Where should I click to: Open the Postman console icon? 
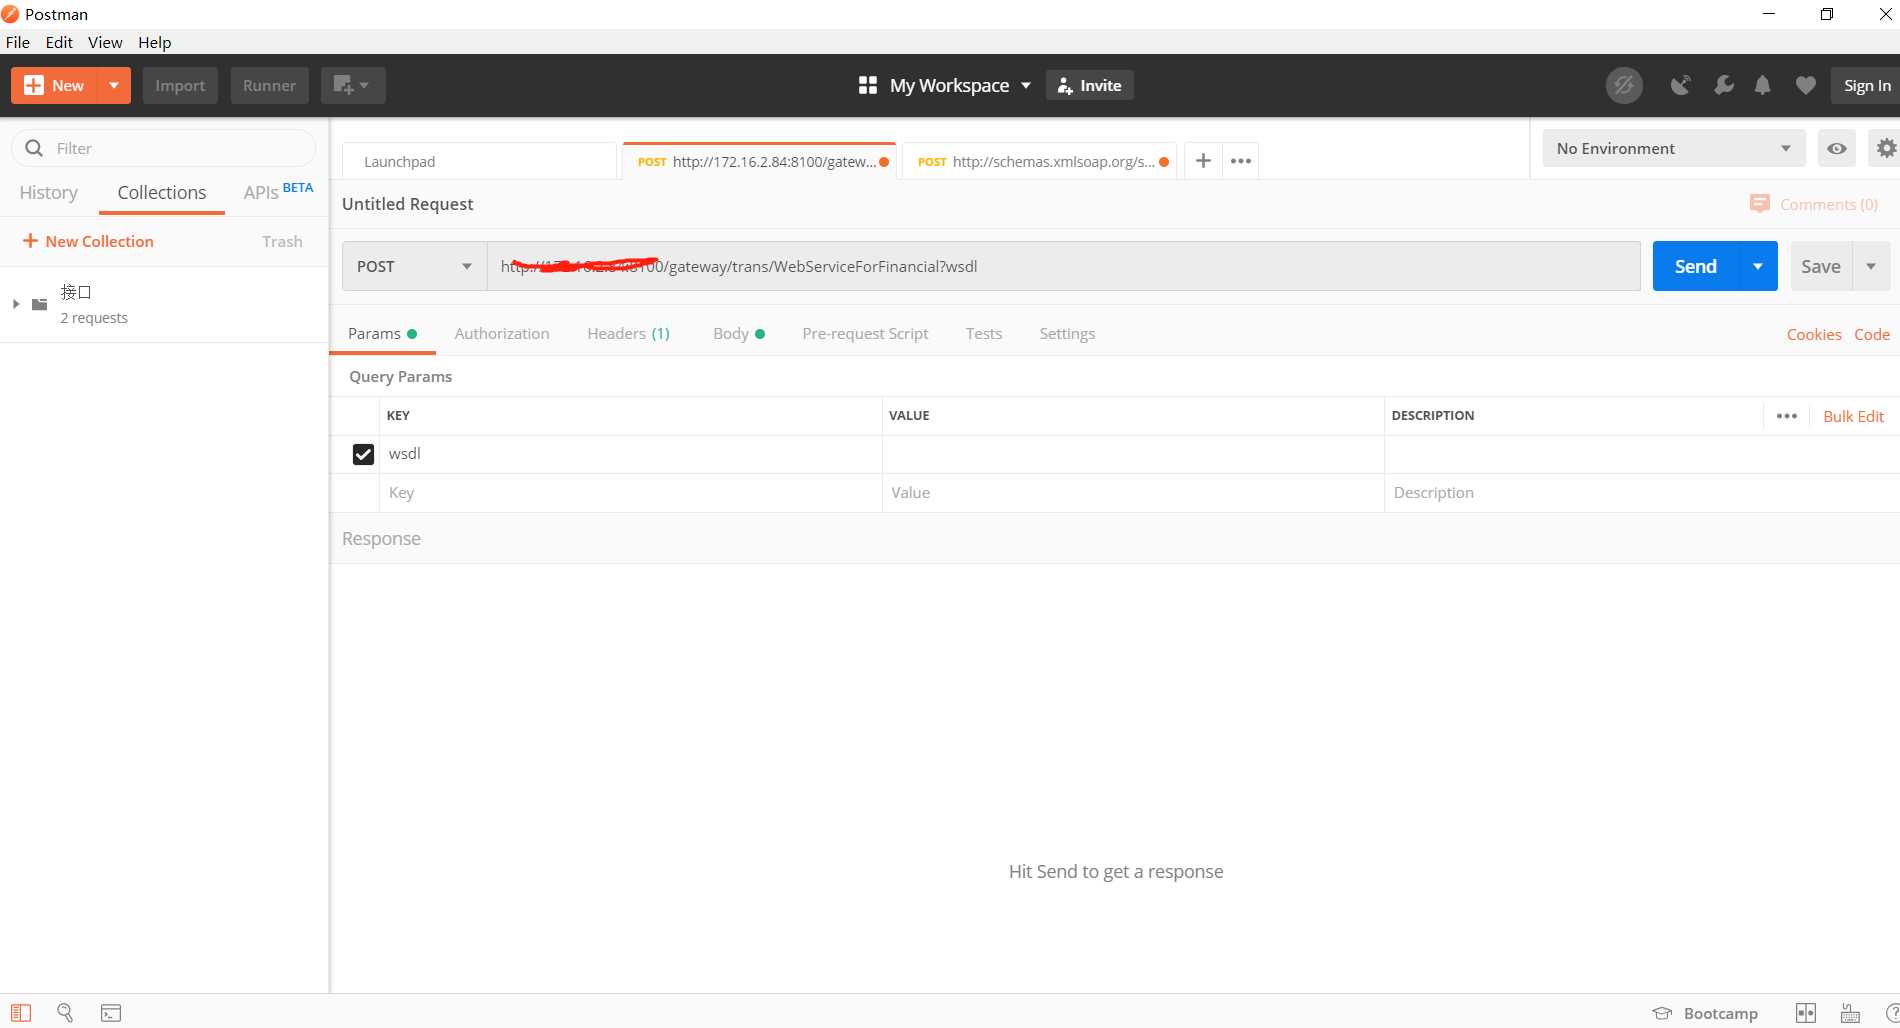tap(111, 1013)
